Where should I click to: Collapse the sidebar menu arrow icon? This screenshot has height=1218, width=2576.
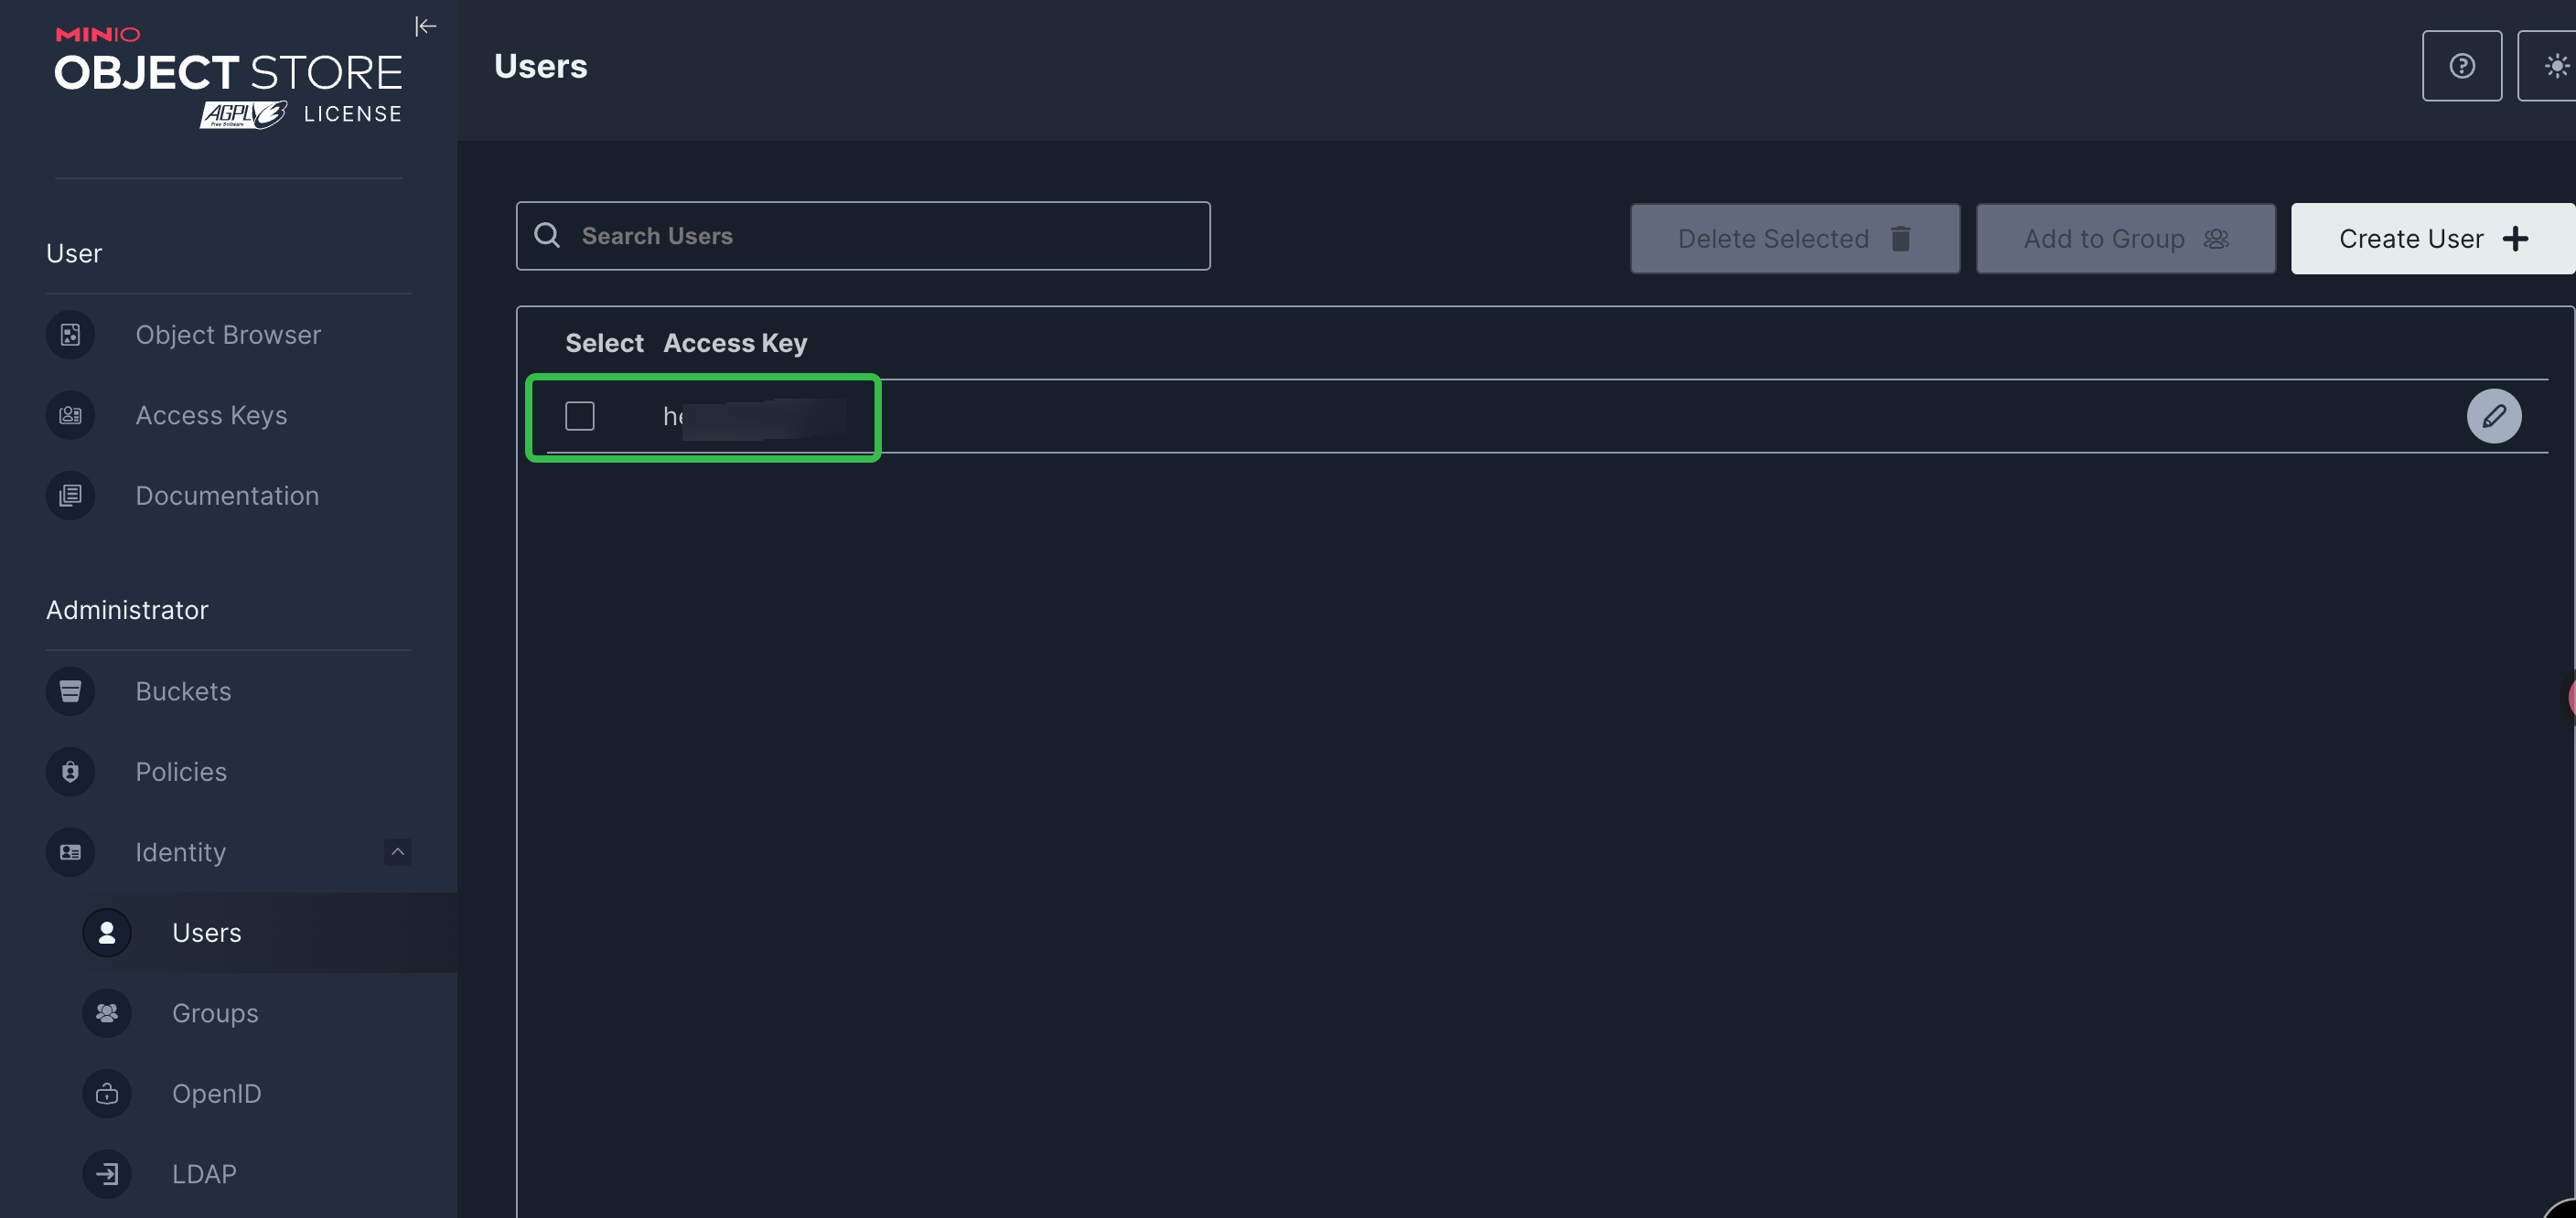[425, 26]
